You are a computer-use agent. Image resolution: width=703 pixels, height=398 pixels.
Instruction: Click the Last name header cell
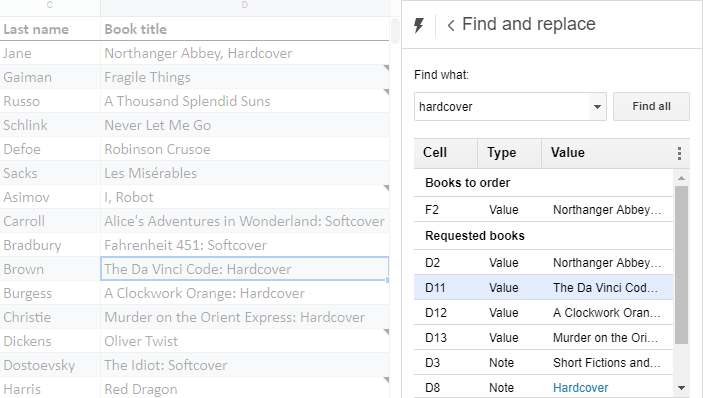tap(50, 29)
